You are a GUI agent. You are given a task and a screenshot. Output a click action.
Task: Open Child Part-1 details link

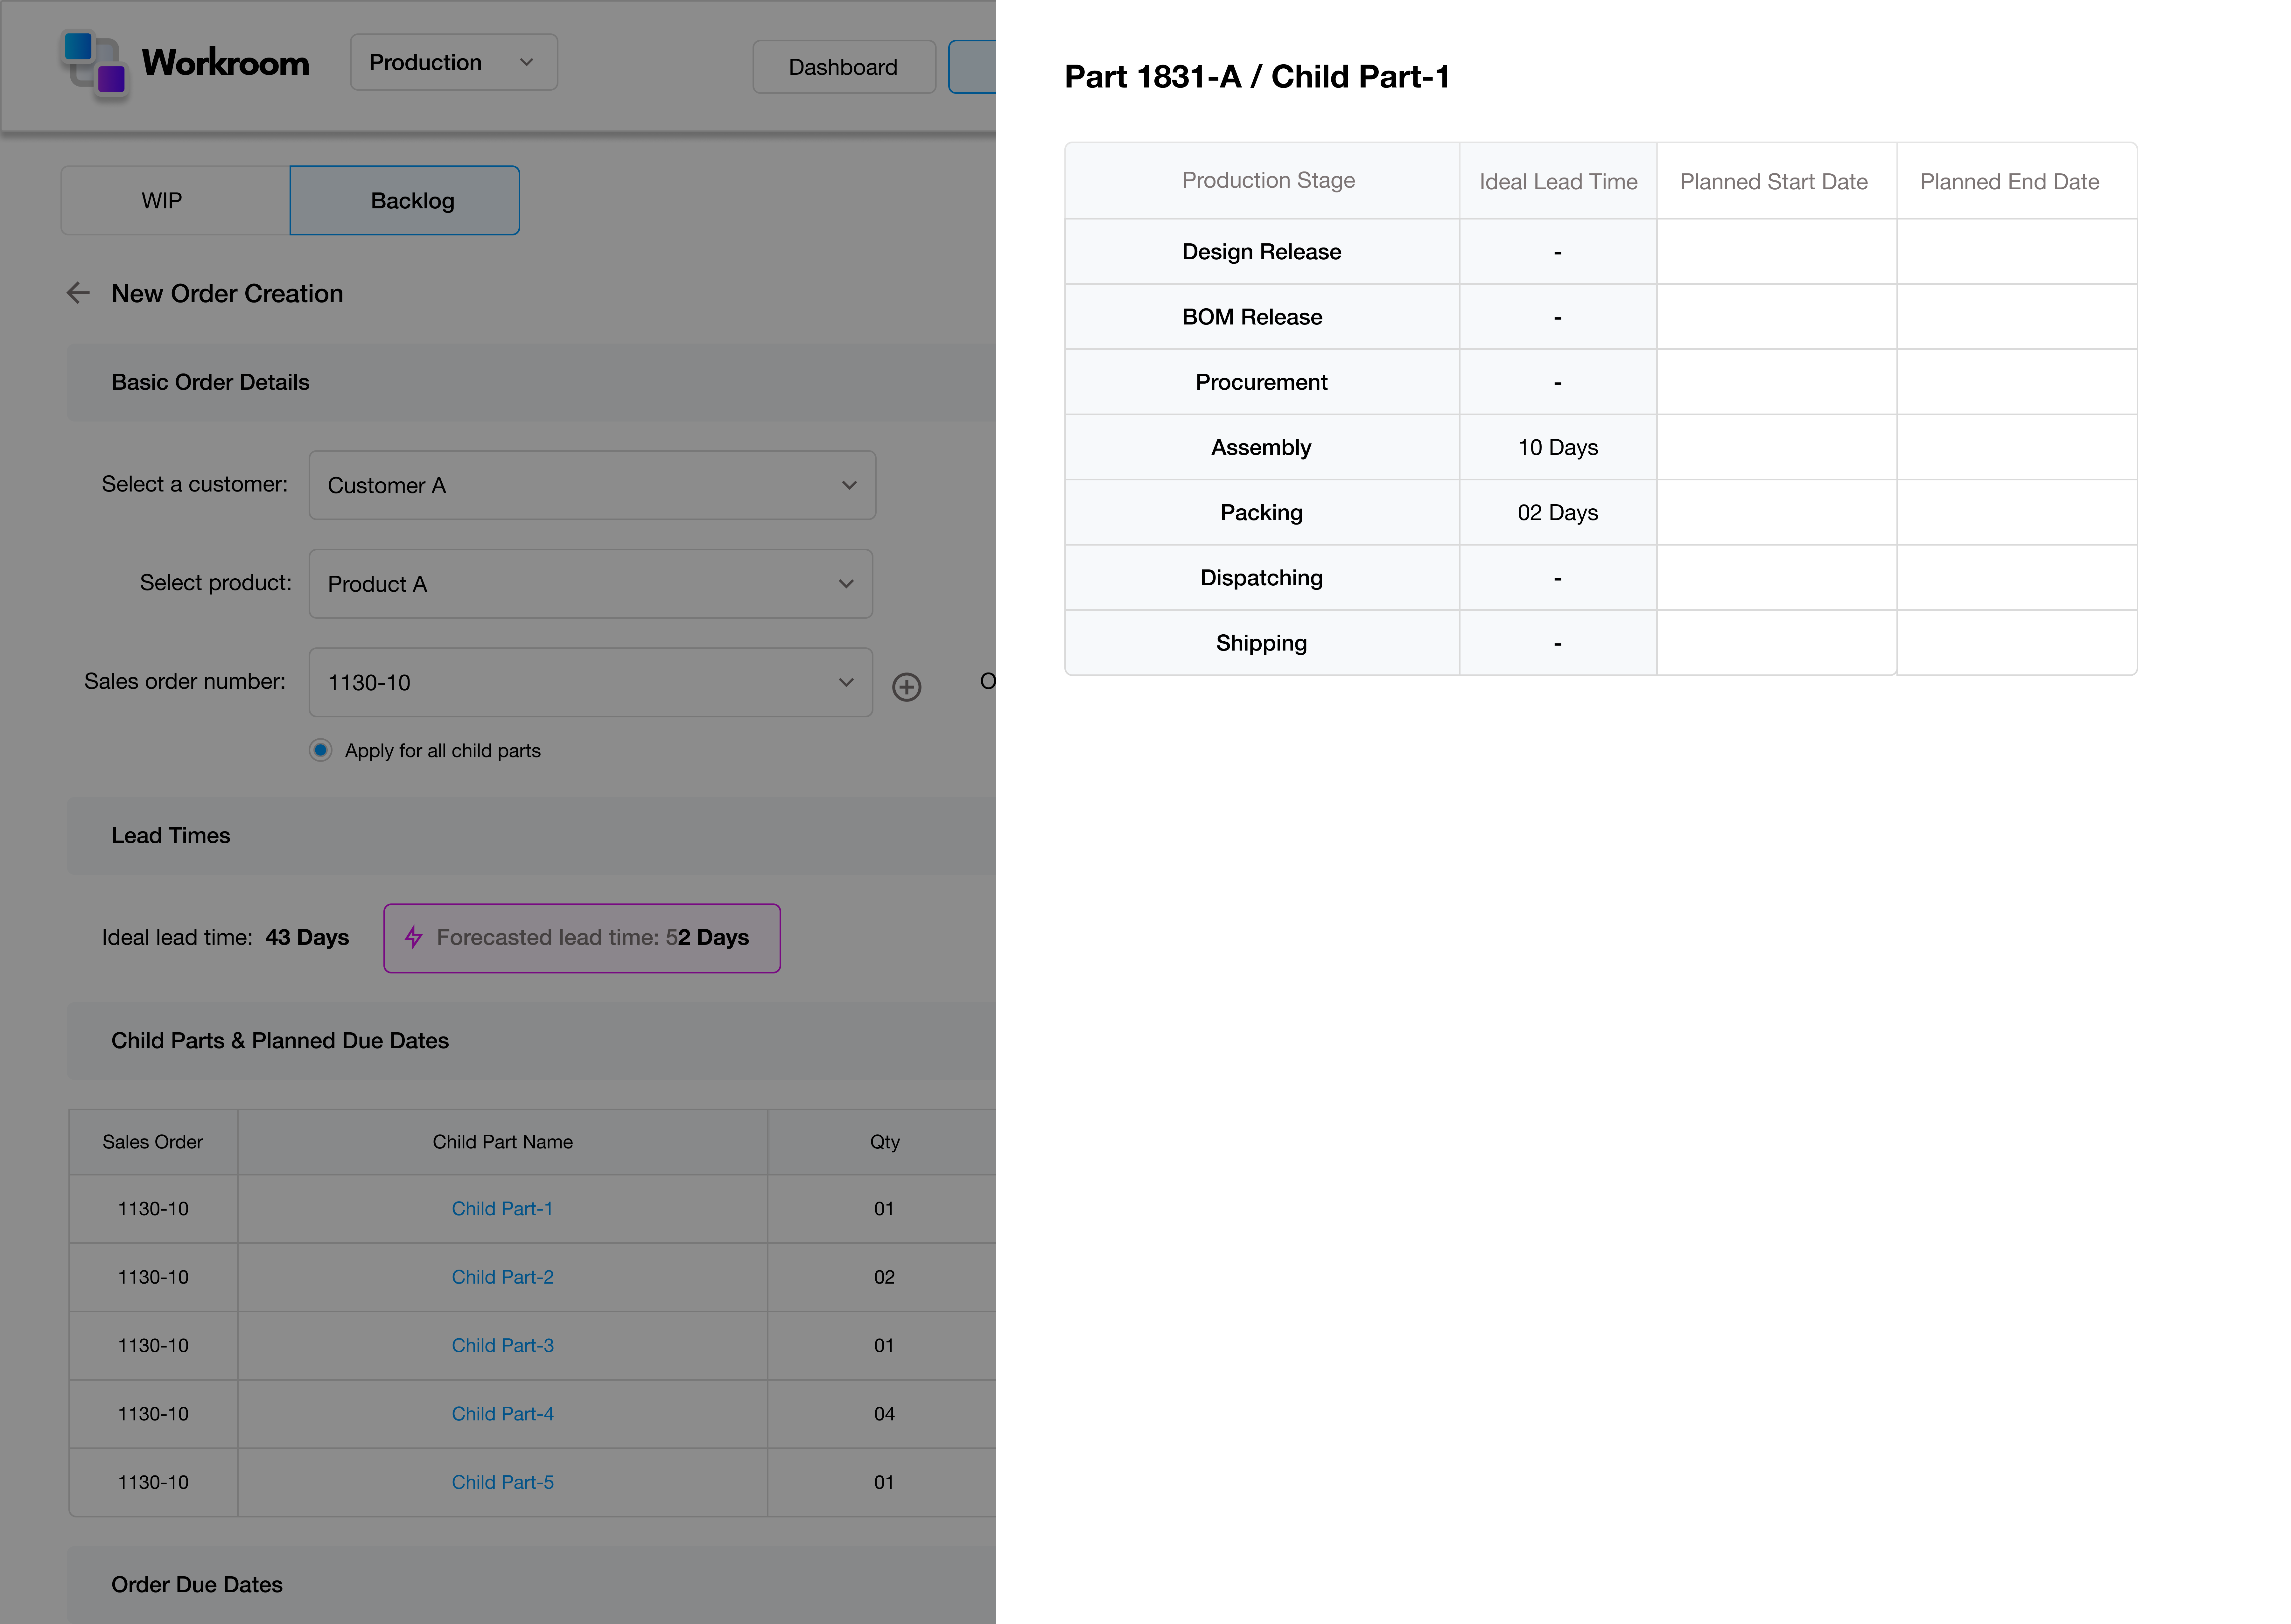503,1208
